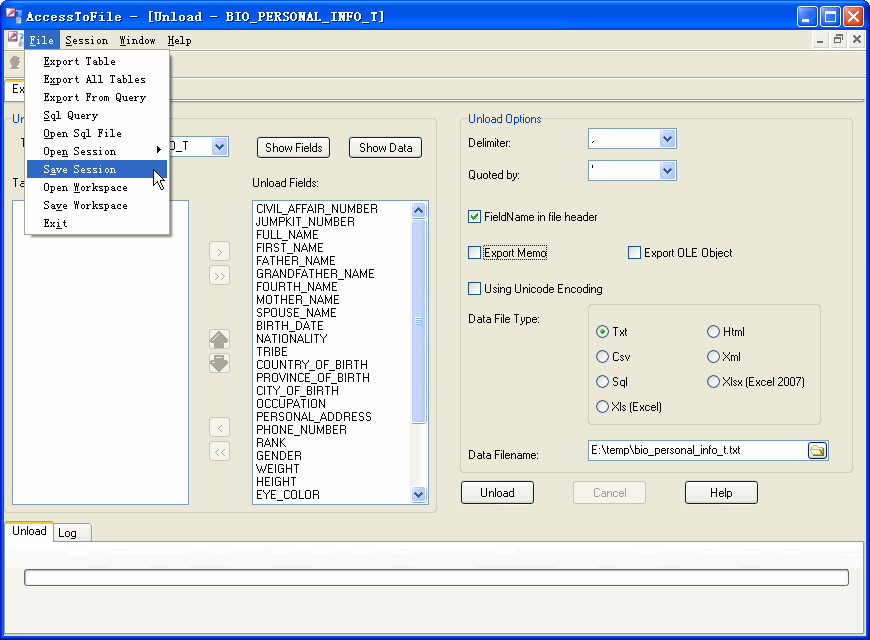Select the Xls (Excel) file type
870x640 pixels.
[x=602, y=406]
